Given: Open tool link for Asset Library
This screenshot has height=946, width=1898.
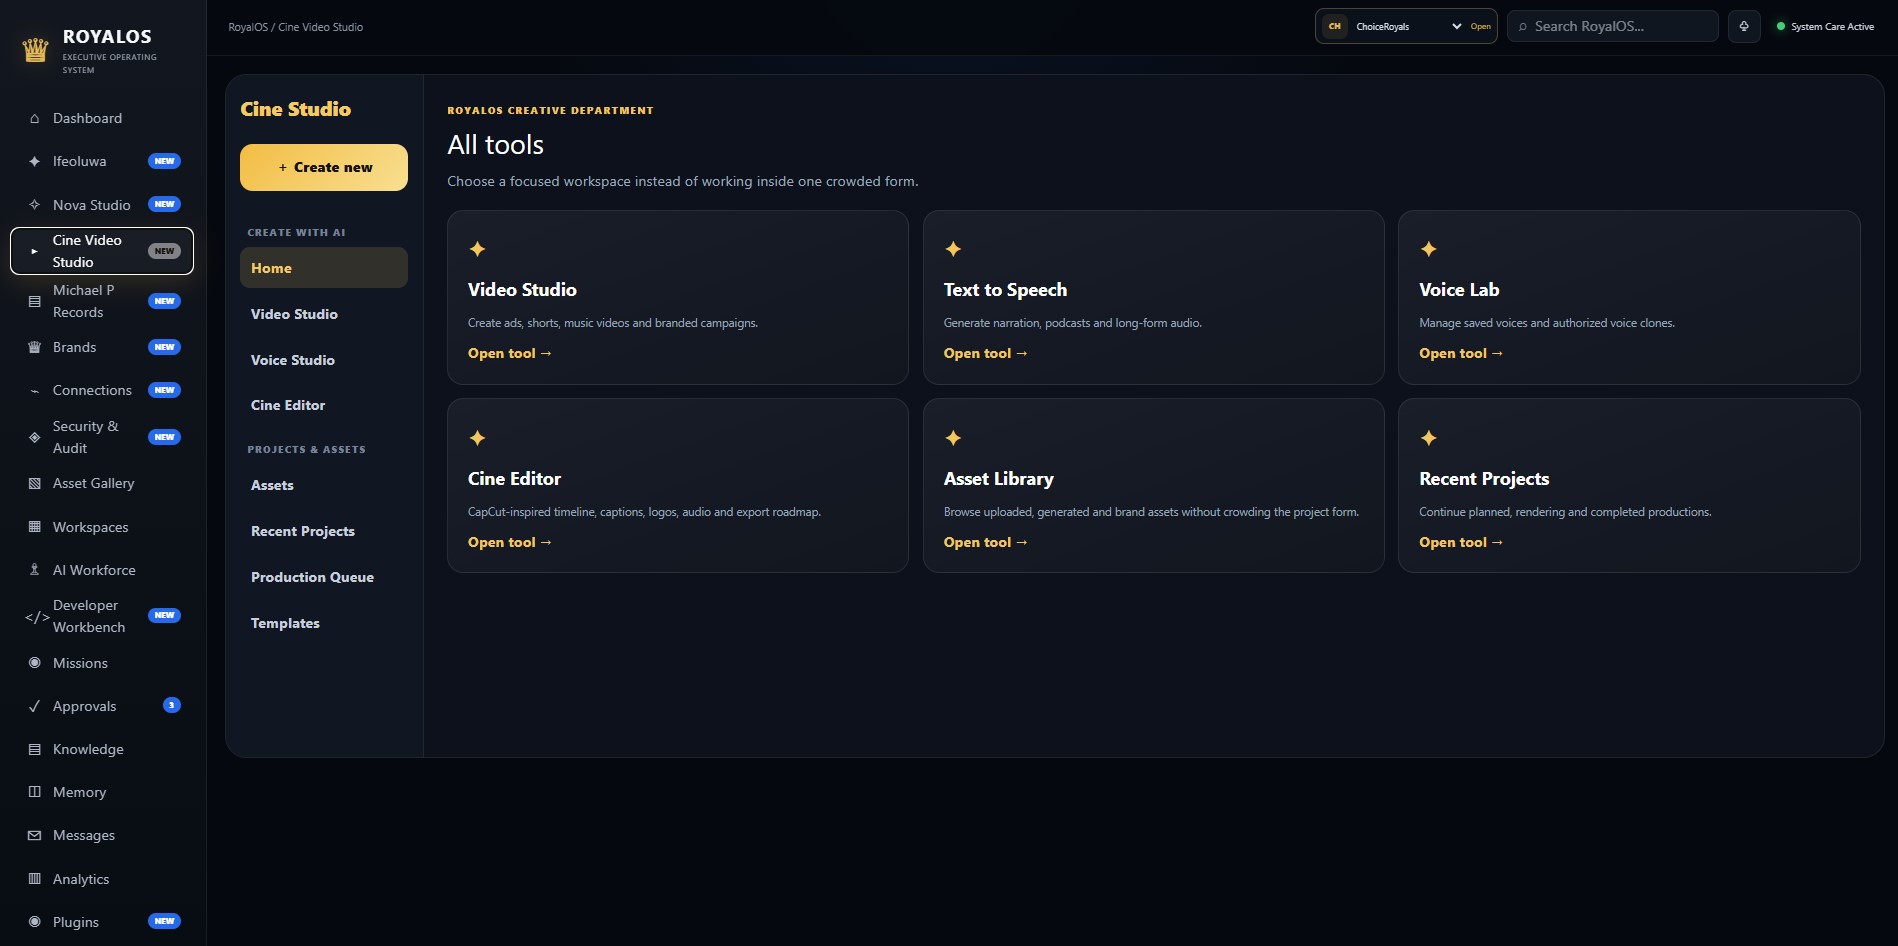Looking at the screenshot, I should pos(985,542).
